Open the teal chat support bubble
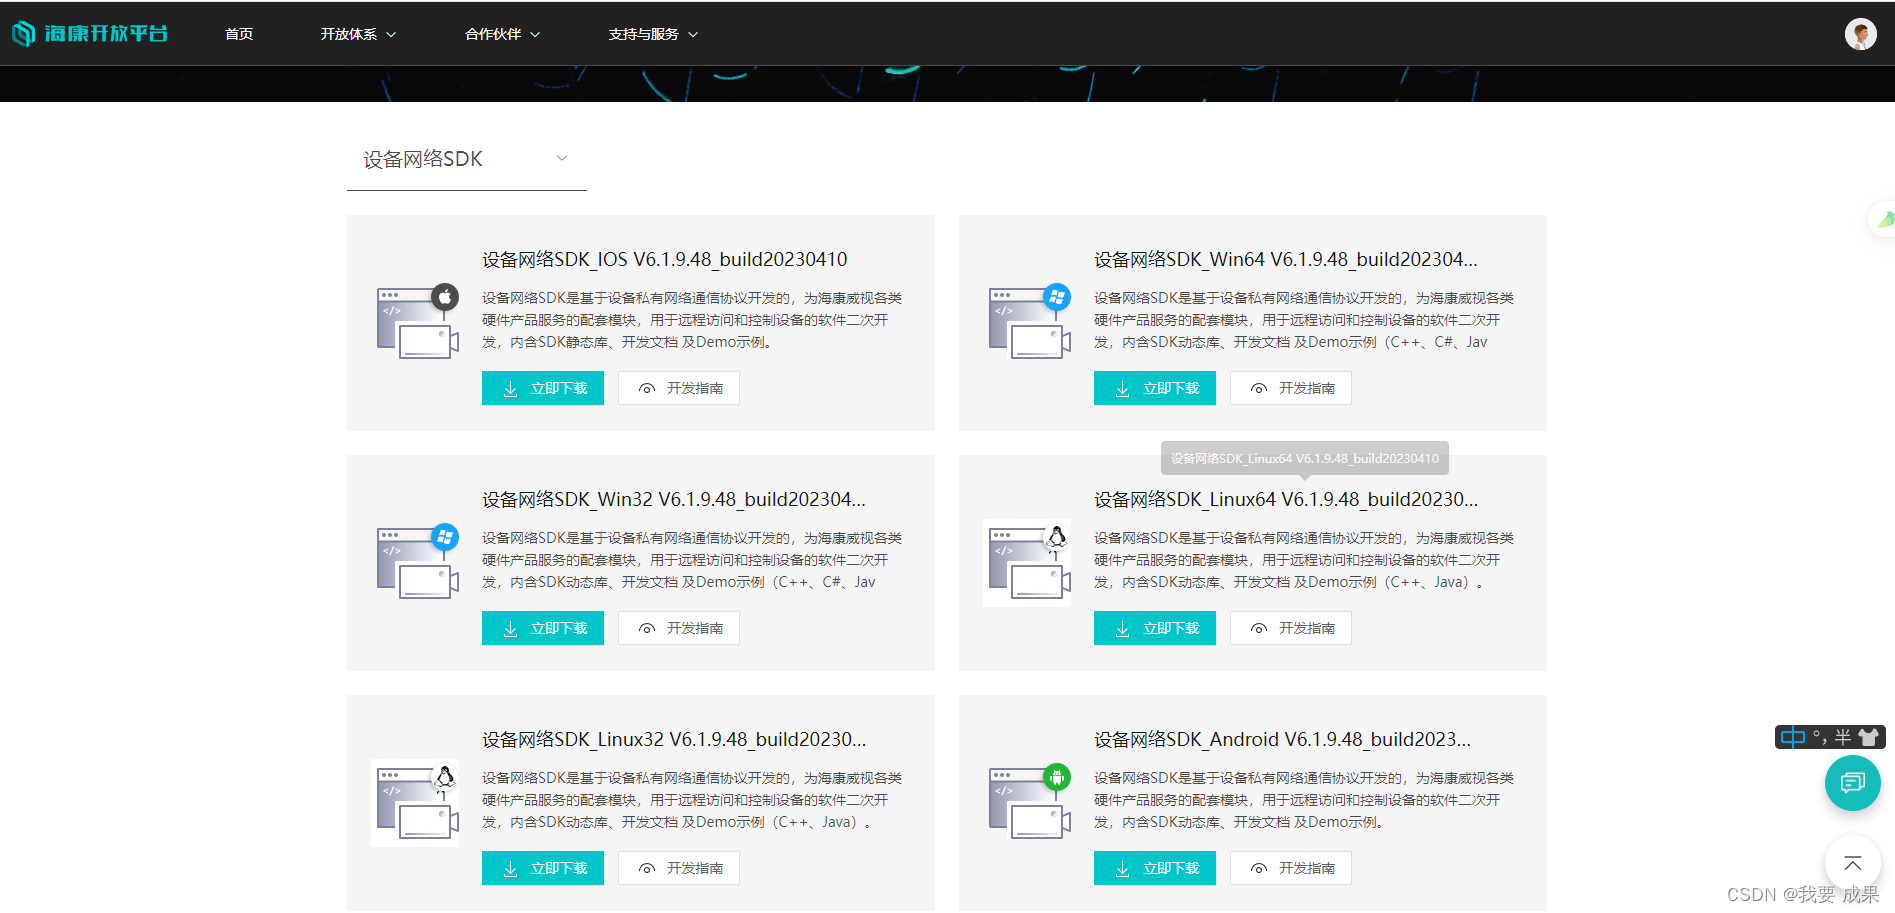Screen dimensions: 1895x913 (x=1852, y=783)
